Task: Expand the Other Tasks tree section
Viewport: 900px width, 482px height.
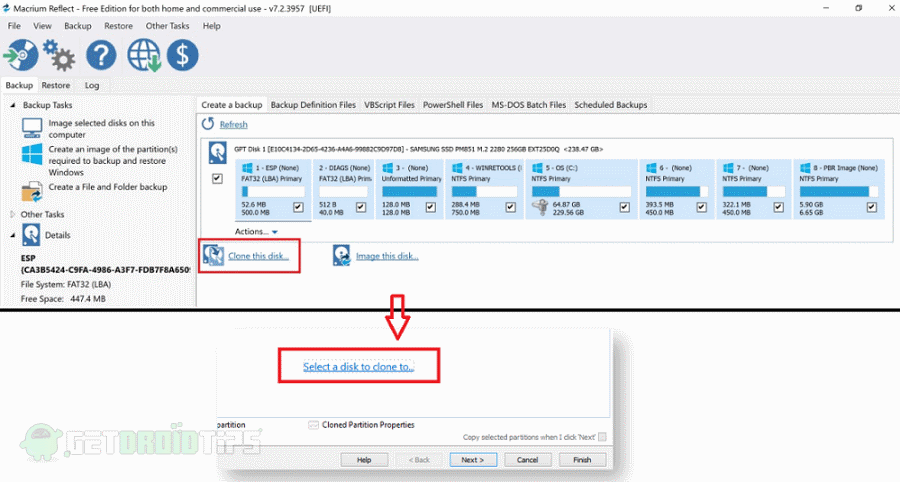Action: coord(12,214)
